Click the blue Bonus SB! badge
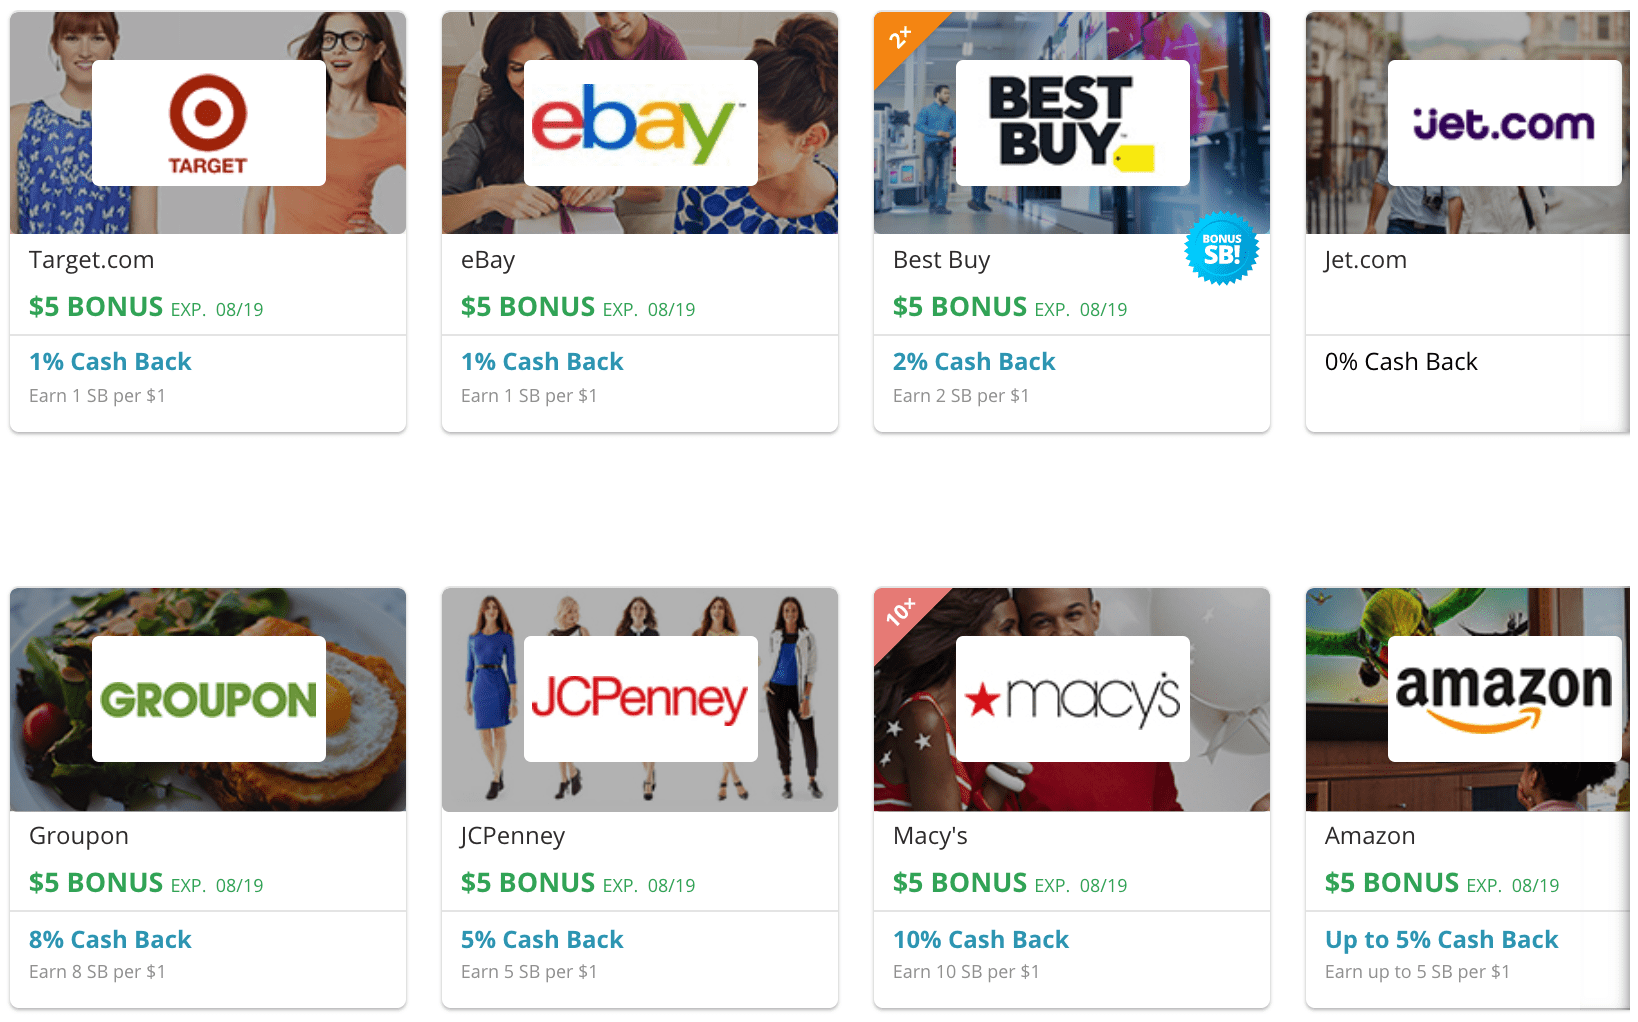 coord(1222,249)
